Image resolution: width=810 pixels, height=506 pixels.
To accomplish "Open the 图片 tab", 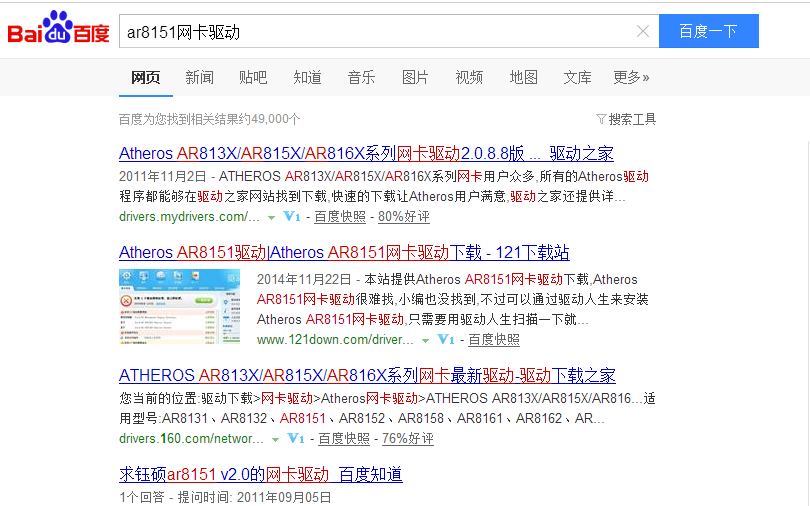I will click(415, 77).
